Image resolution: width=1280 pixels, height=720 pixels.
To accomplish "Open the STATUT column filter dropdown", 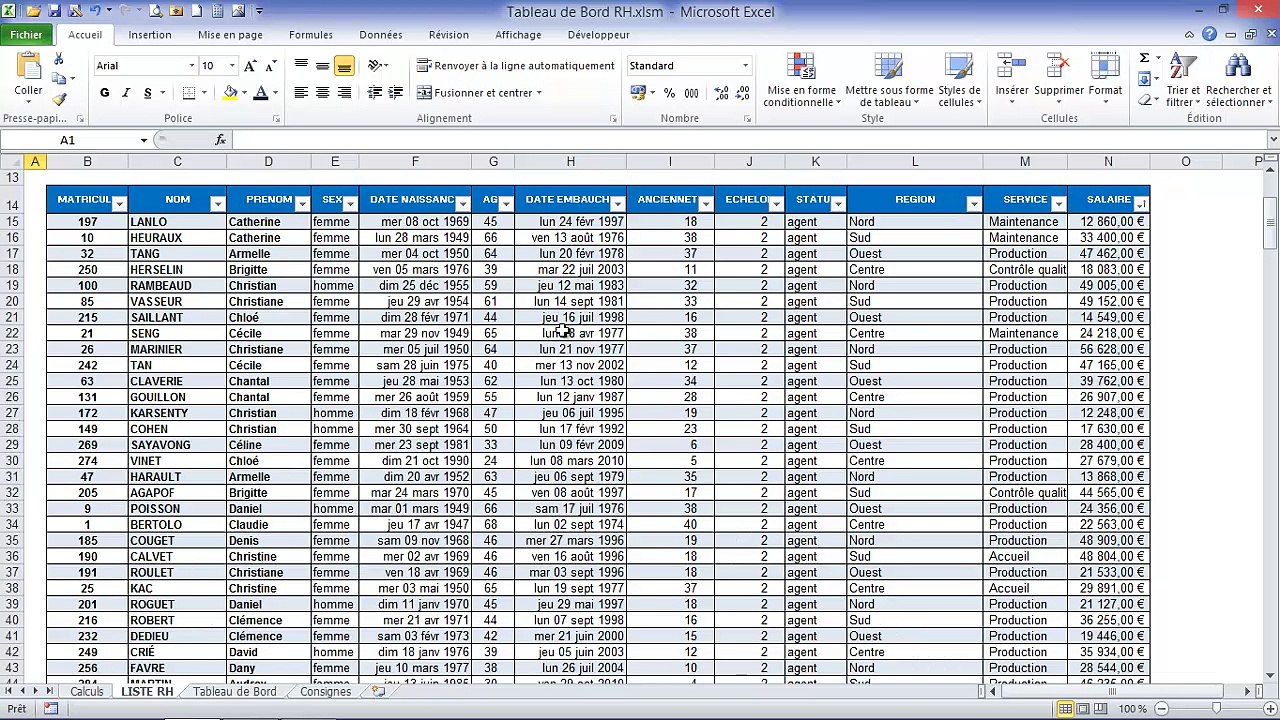I will [838, 204].
